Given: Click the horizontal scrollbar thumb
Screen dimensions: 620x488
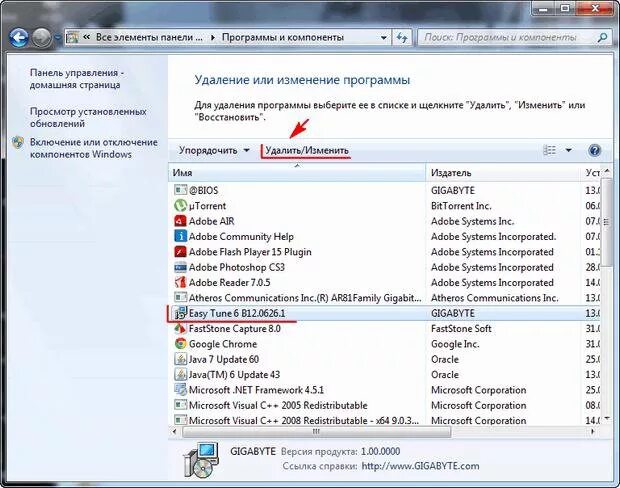Looking at the screenshot, I should pyautogui.click(x=316, y=431).
